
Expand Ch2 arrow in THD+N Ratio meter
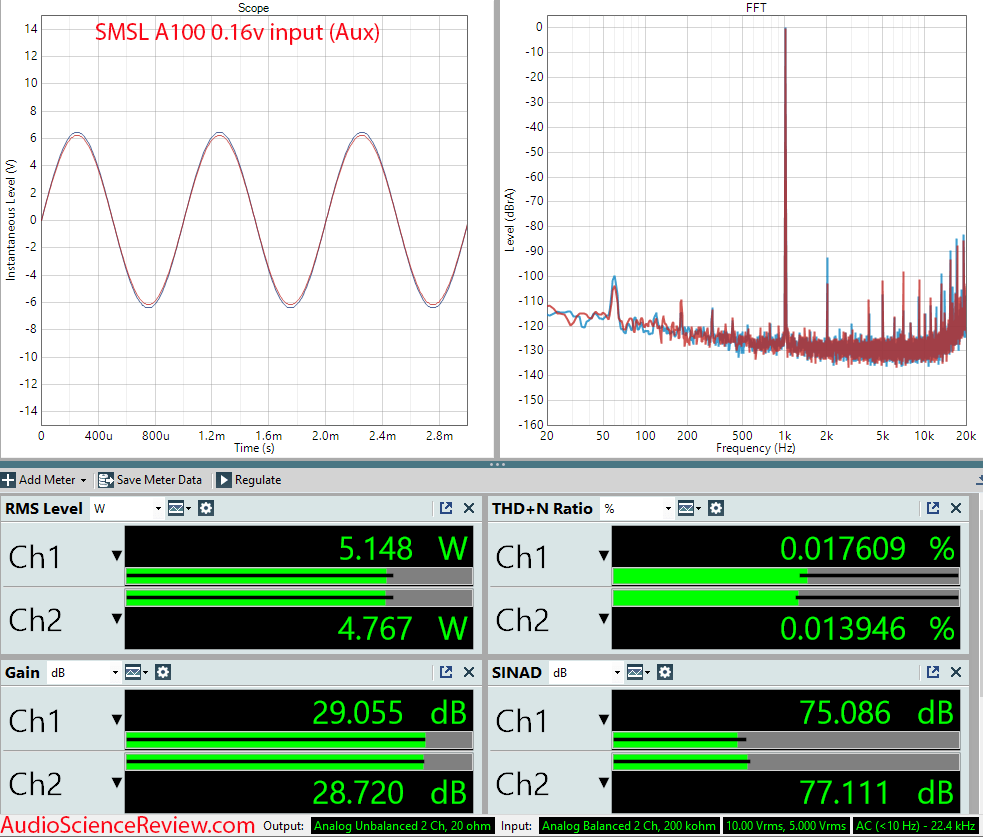tap(604, 619)
